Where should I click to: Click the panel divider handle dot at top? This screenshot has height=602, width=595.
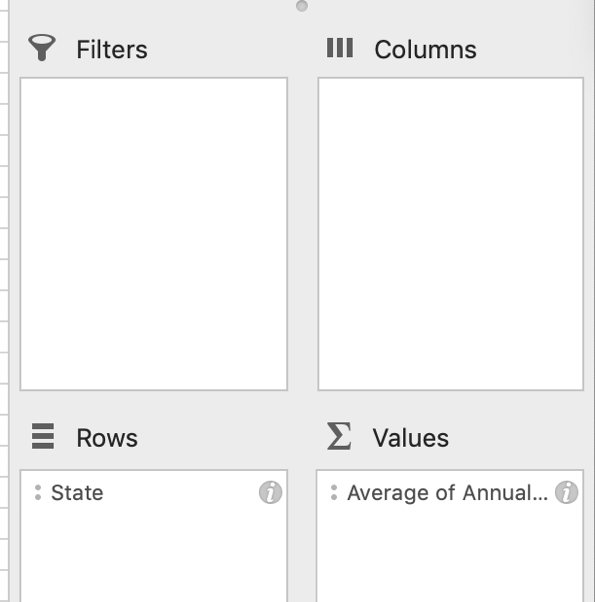[x=302, y=6]
